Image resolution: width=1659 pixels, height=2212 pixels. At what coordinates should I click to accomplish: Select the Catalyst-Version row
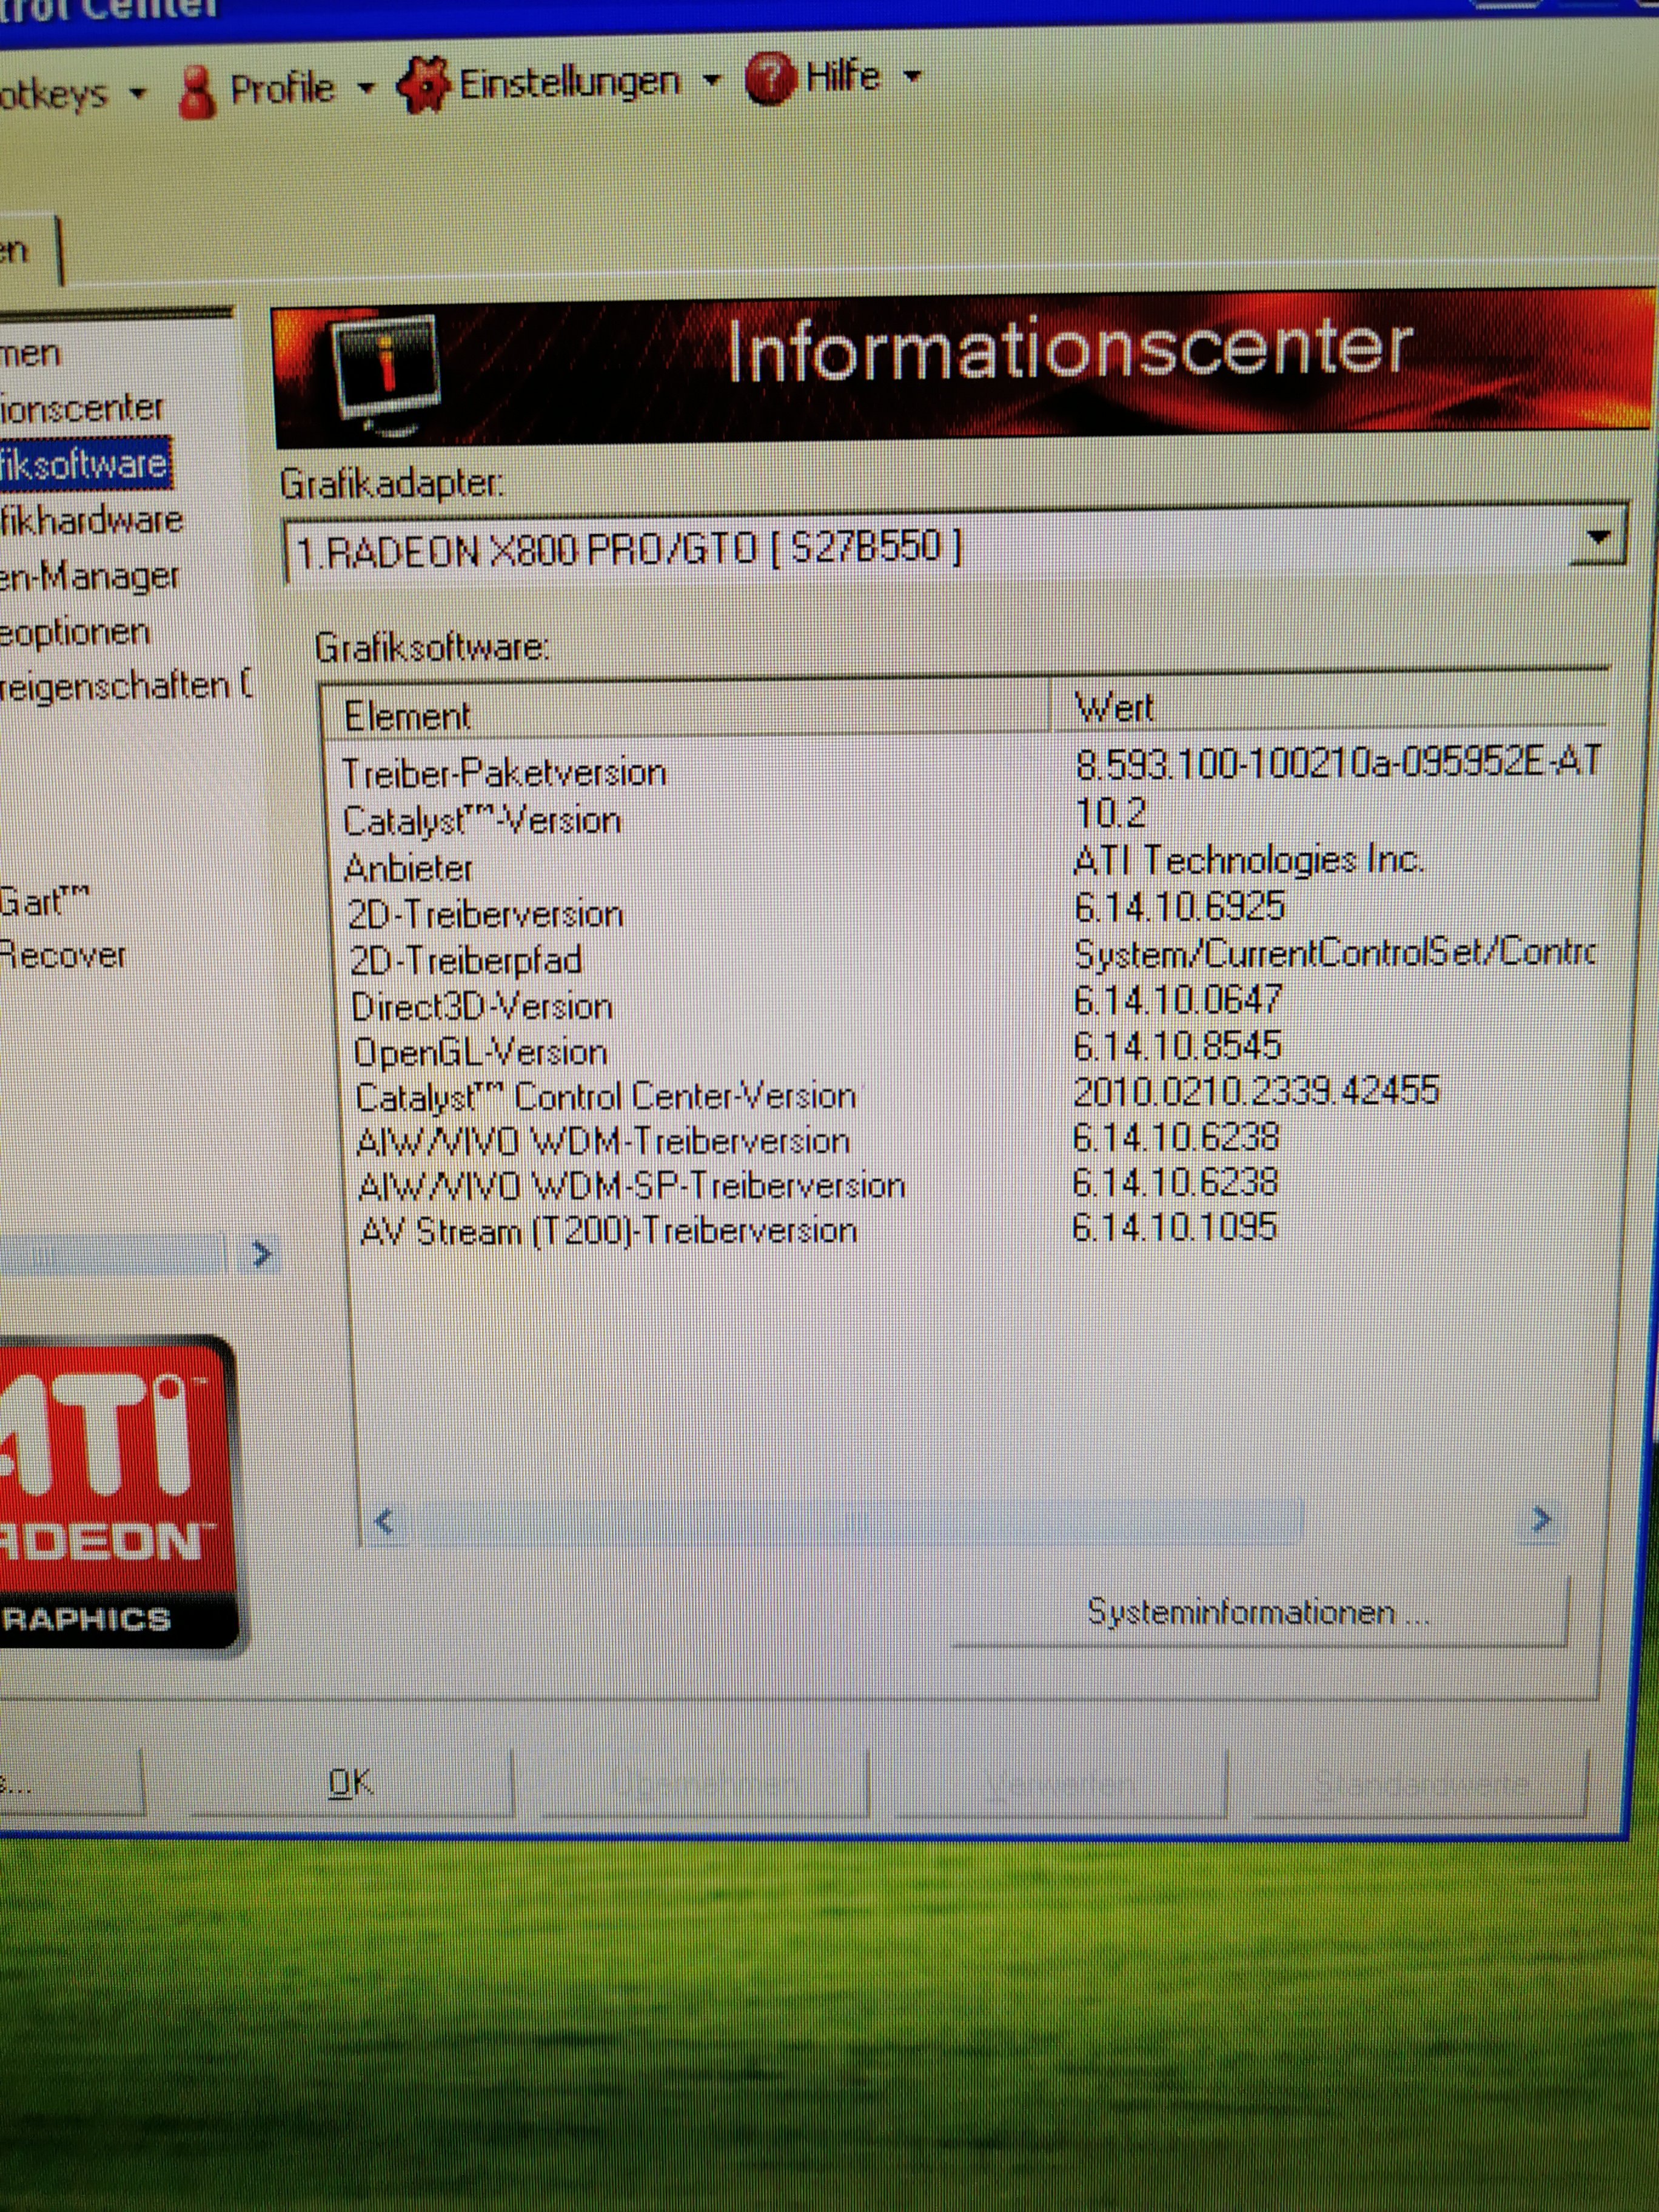pos(482,821)
